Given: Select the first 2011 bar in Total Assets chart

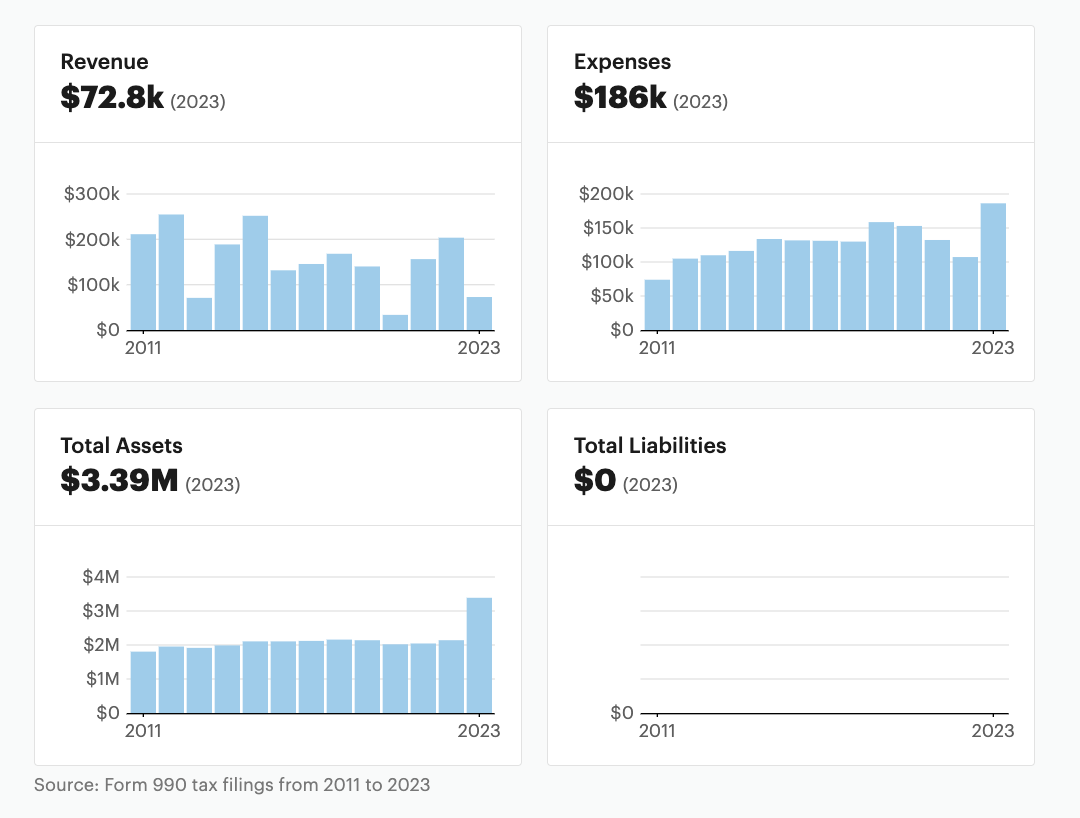Looking at the screenshot, I should click(x=143, y=682).
